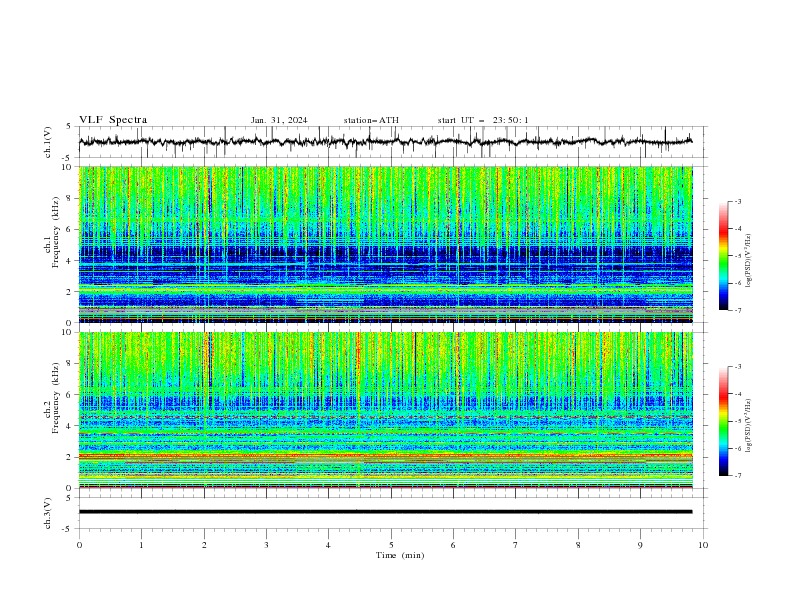Click the time axis tick "6"

454,545
